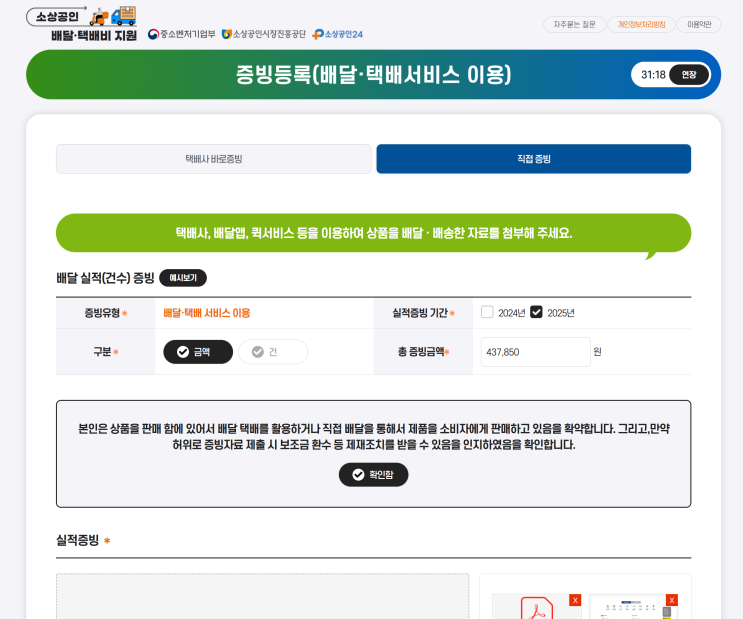Open the 중소벤처기업부 logo link
Image resolution: width=743 pixels, height=619 pixels.
click(x=181, y=34)
